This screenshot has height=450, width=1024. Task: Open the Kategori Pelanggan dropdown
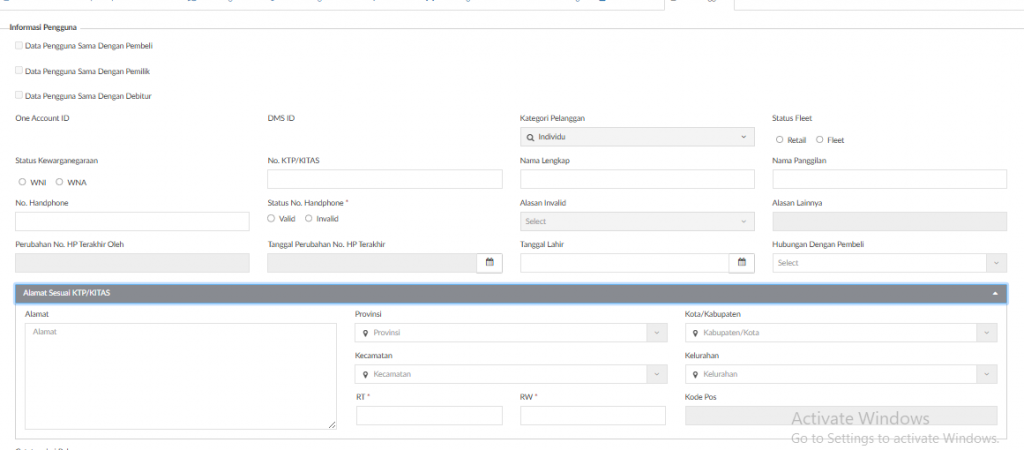[637, 137]
